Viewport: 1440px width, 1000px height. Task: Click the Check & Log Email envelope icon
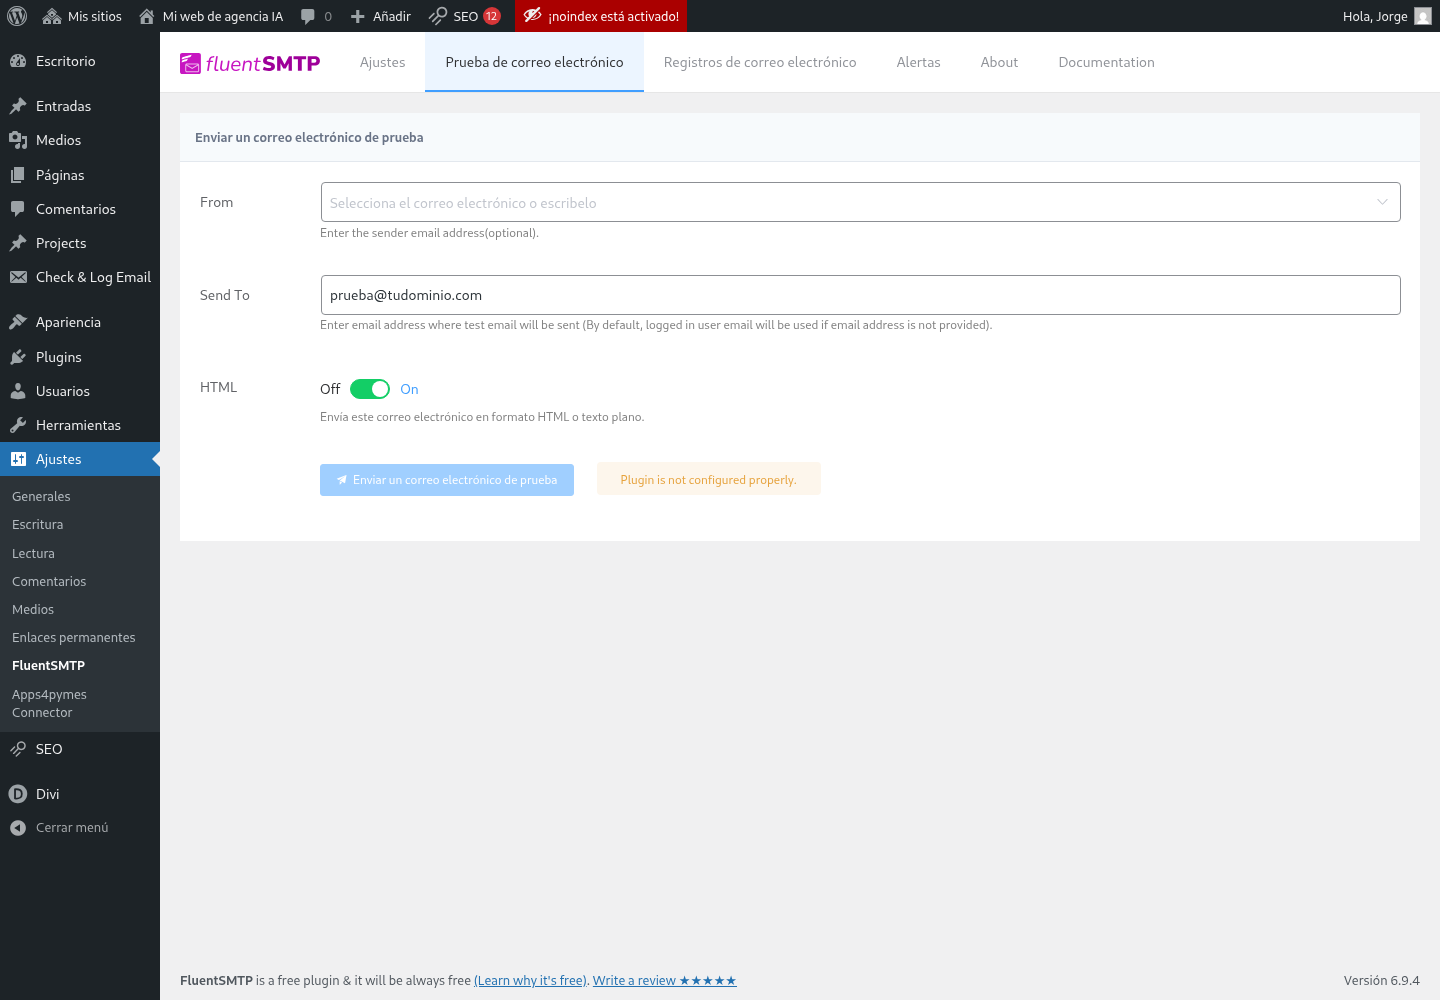tap(18, 277)
